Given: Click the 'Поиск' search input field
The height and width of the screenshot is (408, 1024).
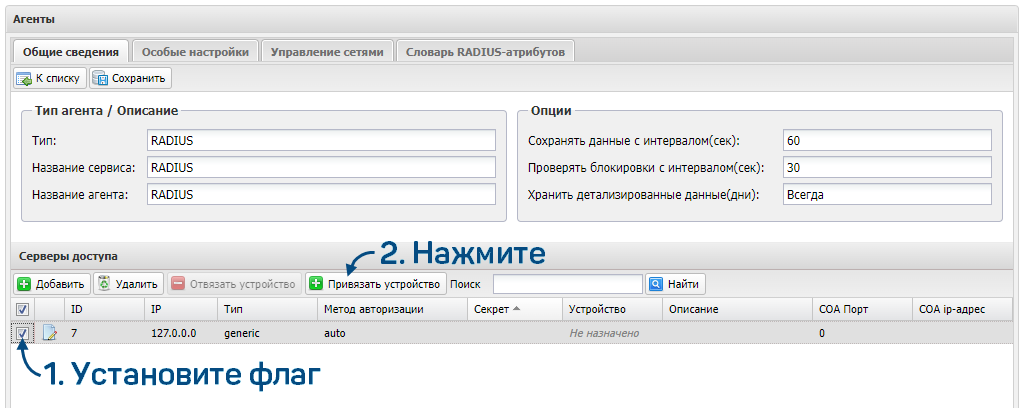Looking at the screenshot, I should 567,284.
